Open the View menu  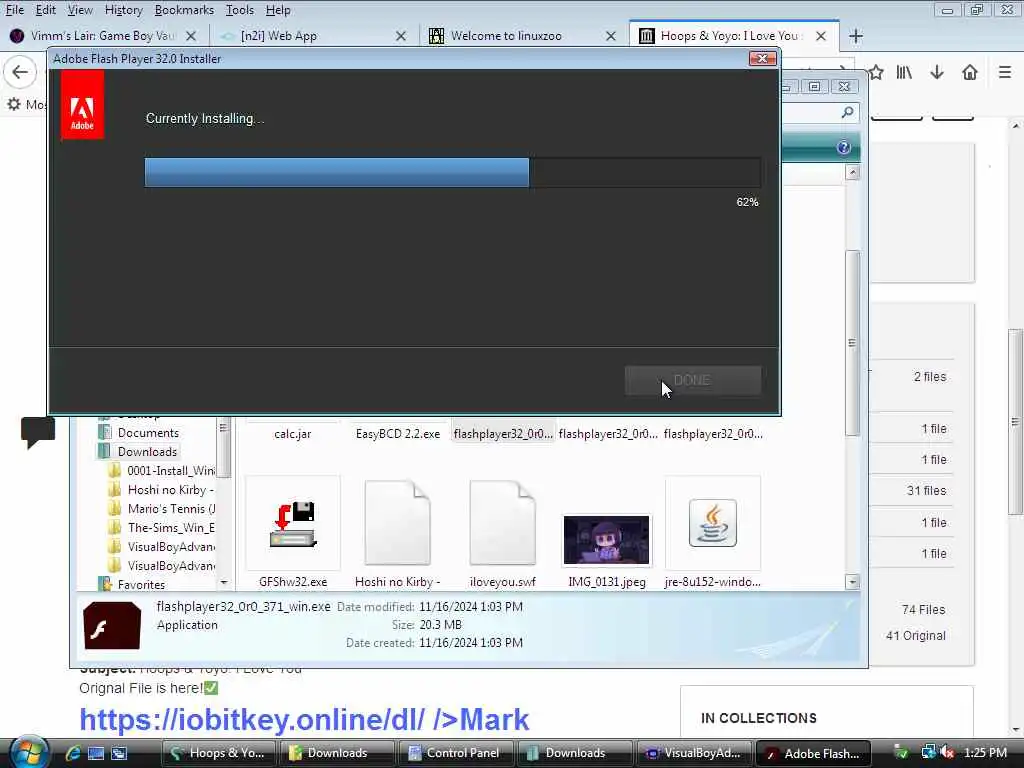(80, 10)
